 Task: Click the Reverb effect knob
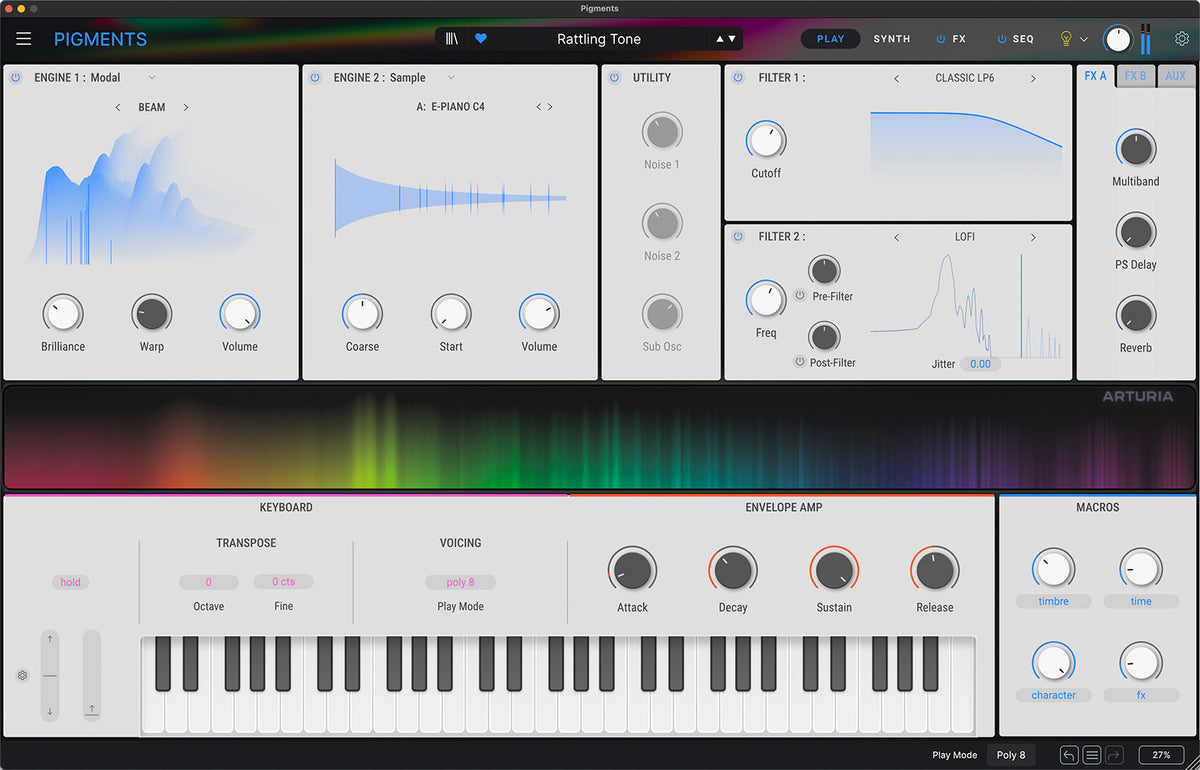pos(1136,315)
